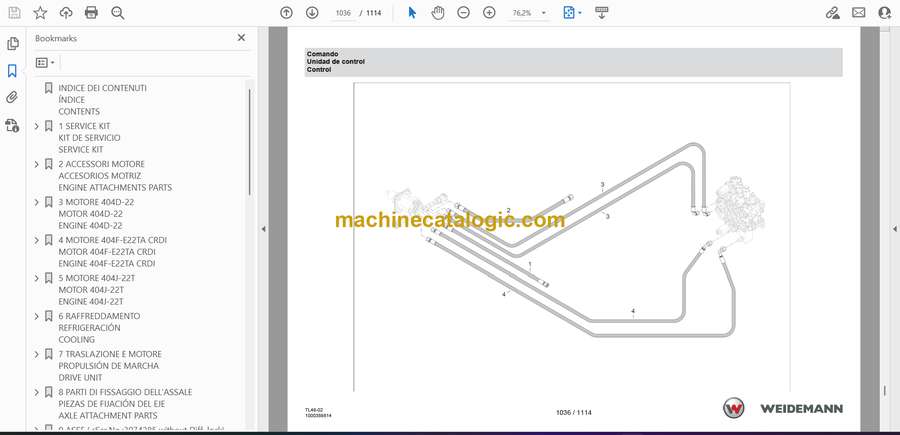Image resolution: width=900 pixels, height=435 pixels.
Task: Open the security lock panel icon
Action: point(12,125)
